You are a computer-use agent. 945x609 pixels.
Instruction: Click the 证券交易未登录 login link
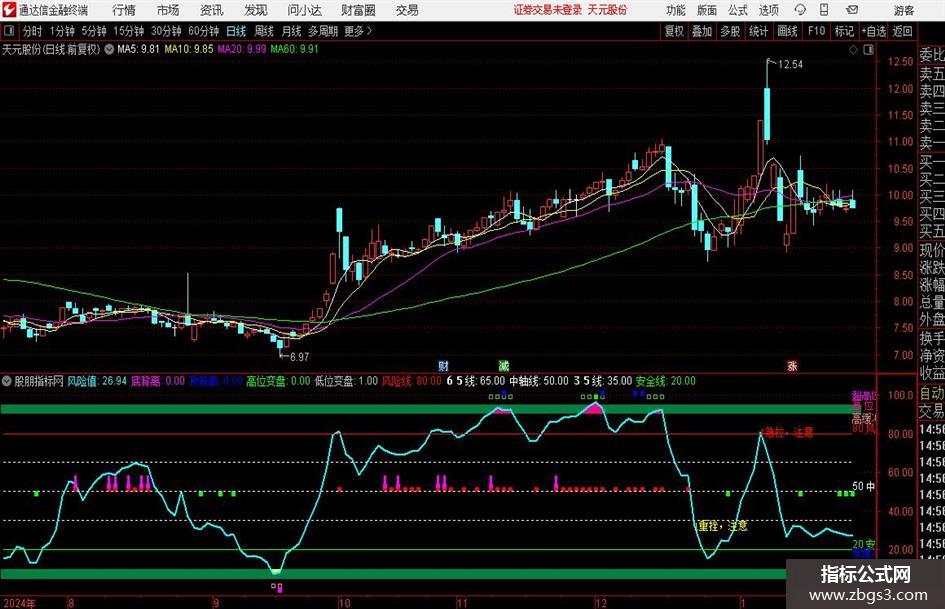548,10
